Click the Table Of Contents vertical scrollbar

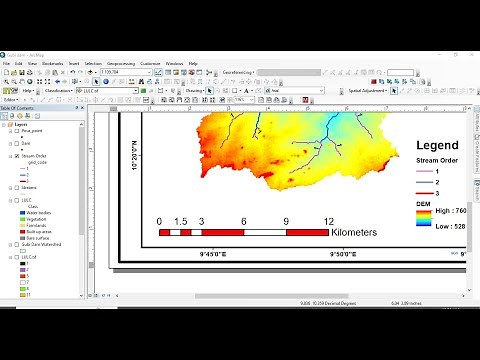(x=81, y=182)
